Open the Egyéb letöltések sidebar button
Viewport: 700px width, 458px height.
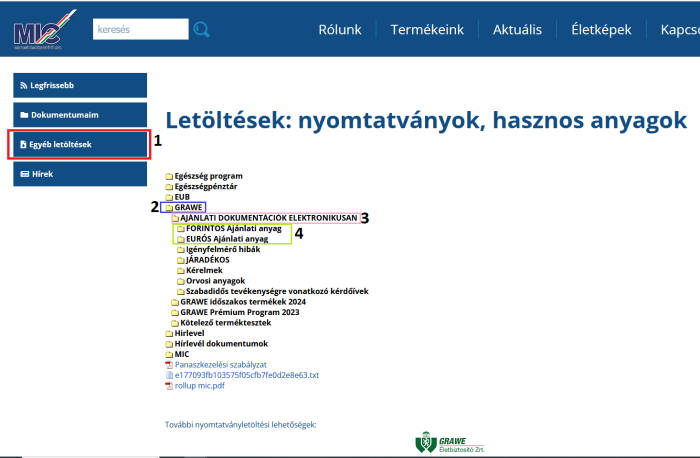pyautogui.click(x=79, y=144)
